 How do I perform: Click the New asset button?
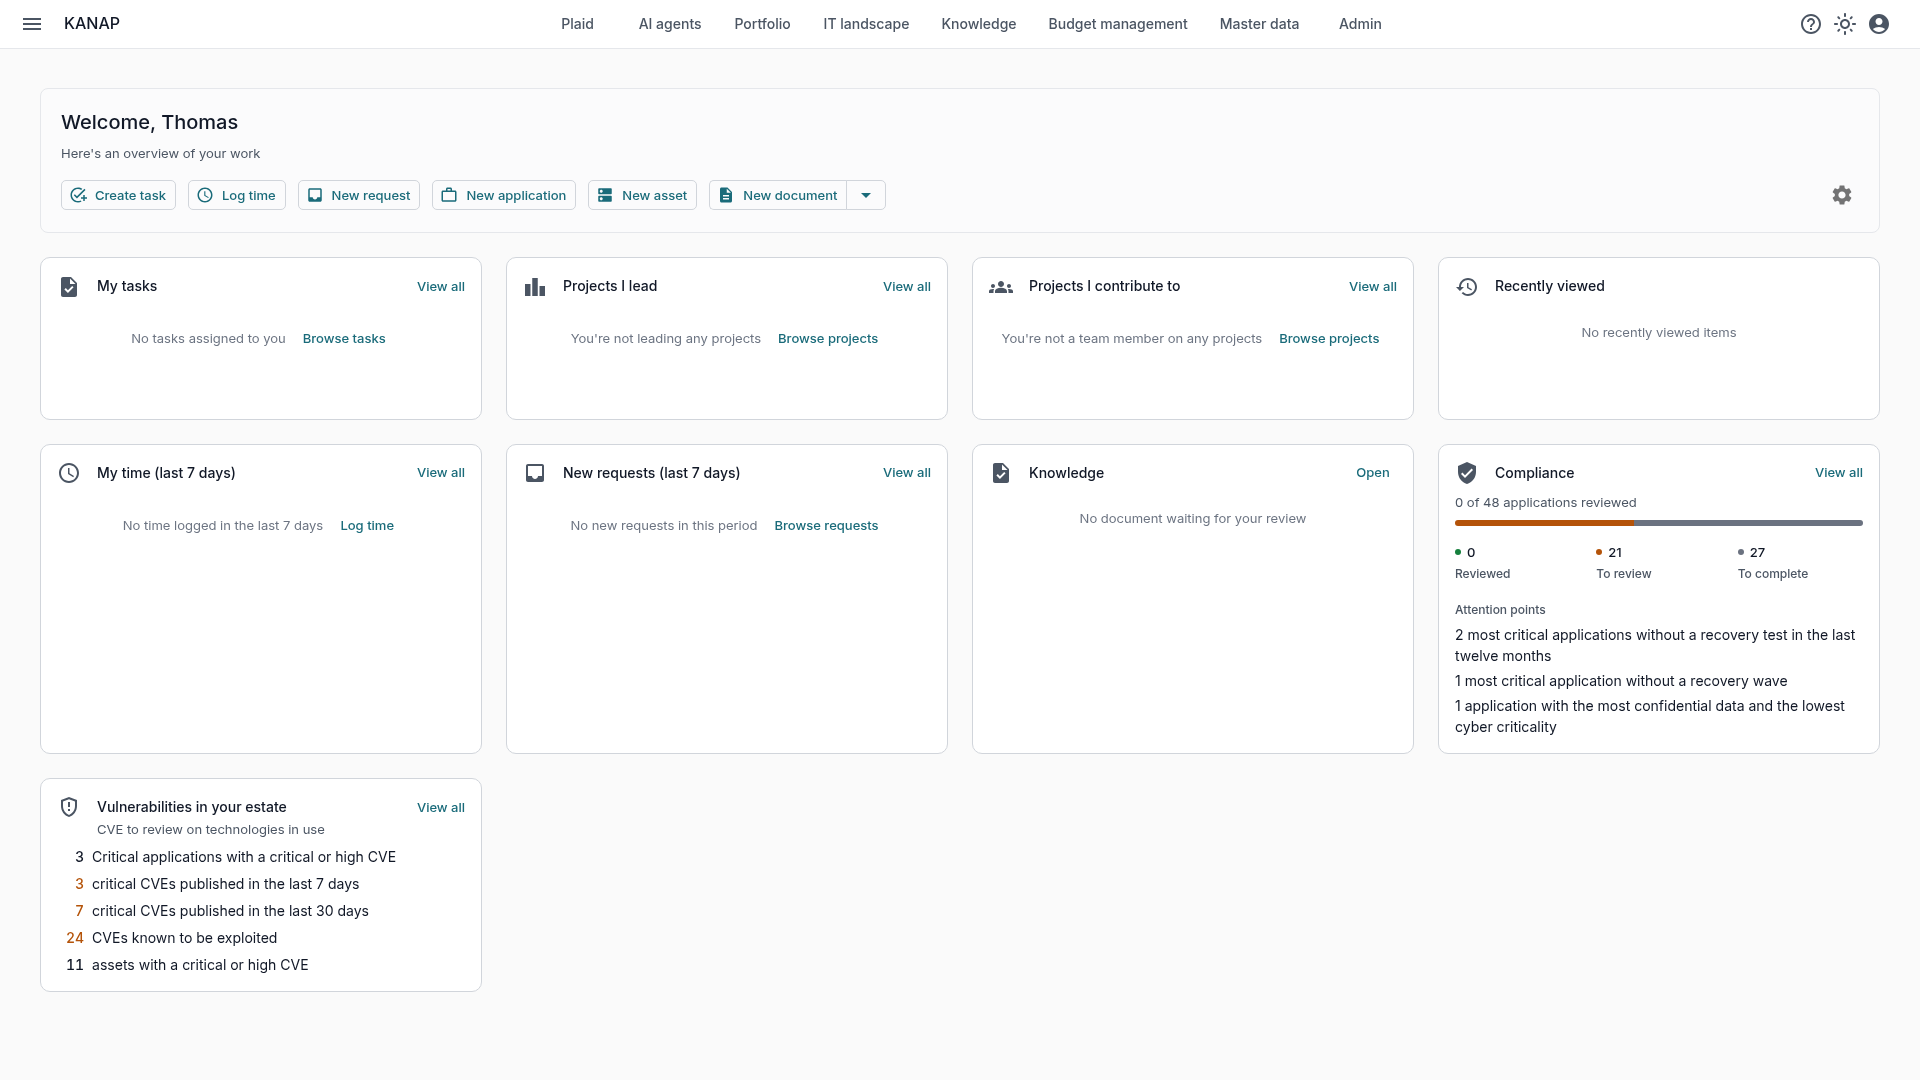[x=642, y=195]
